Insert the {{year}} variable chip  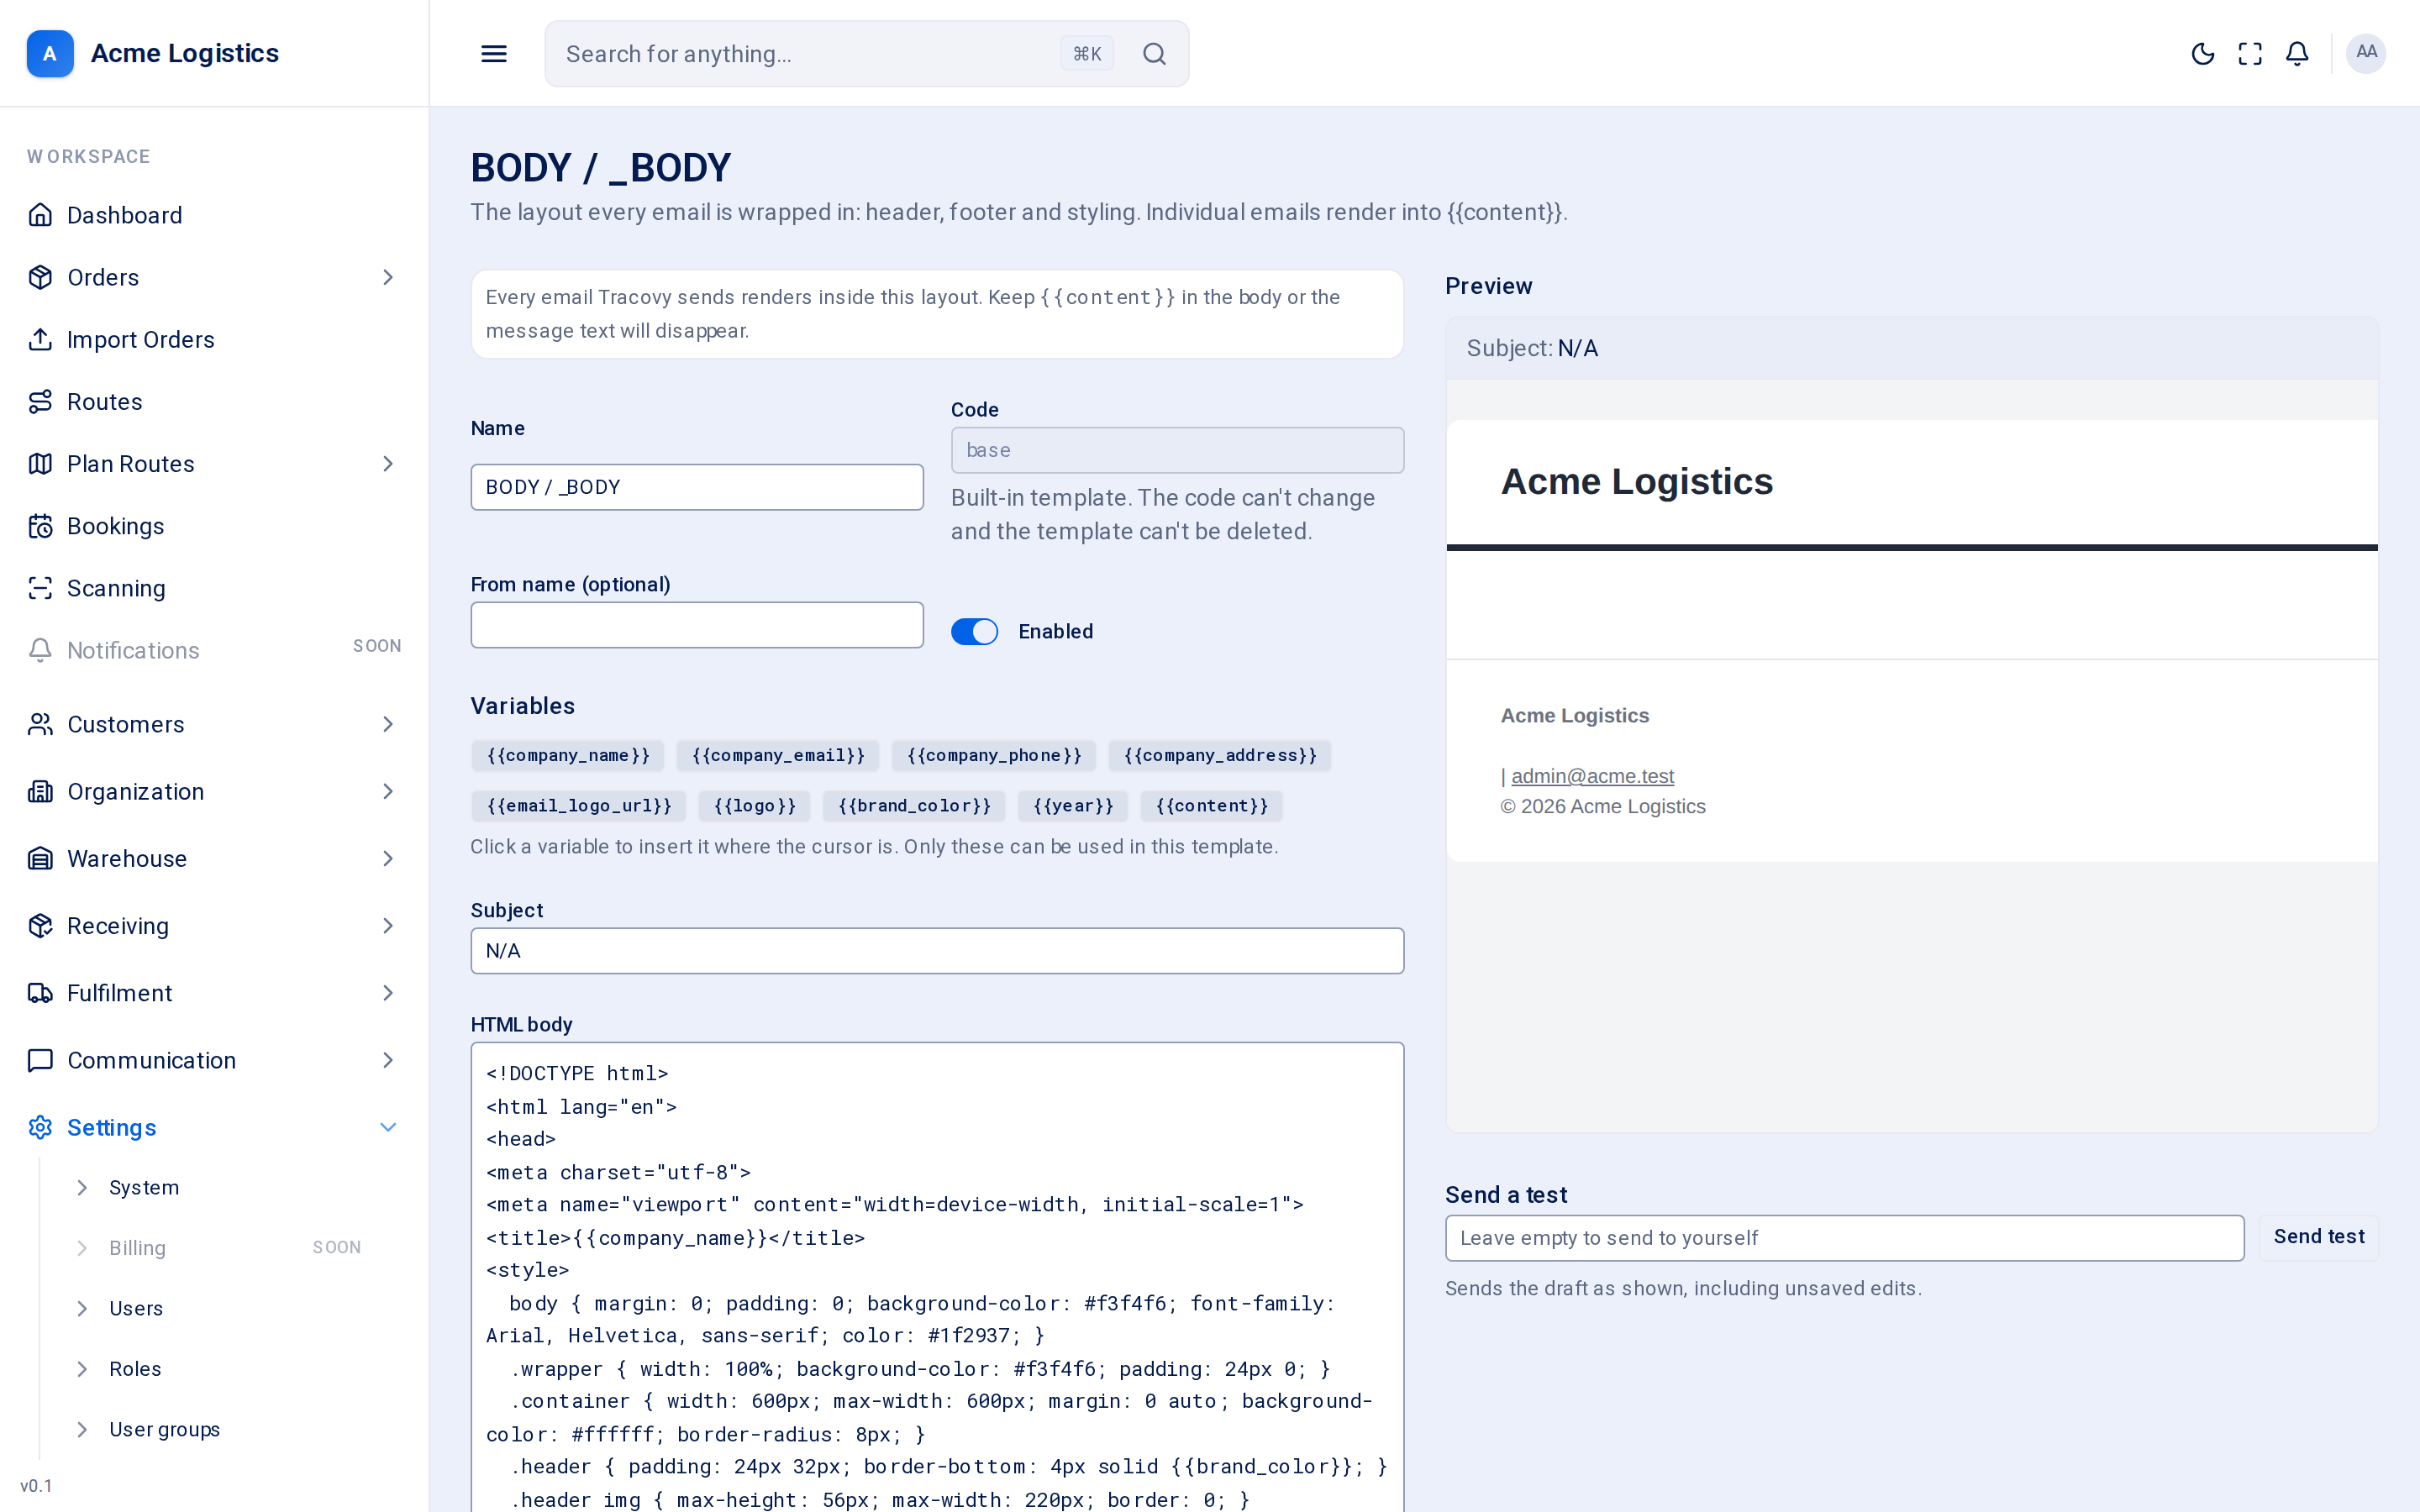pyautogui.click(x=1073, y=806)
